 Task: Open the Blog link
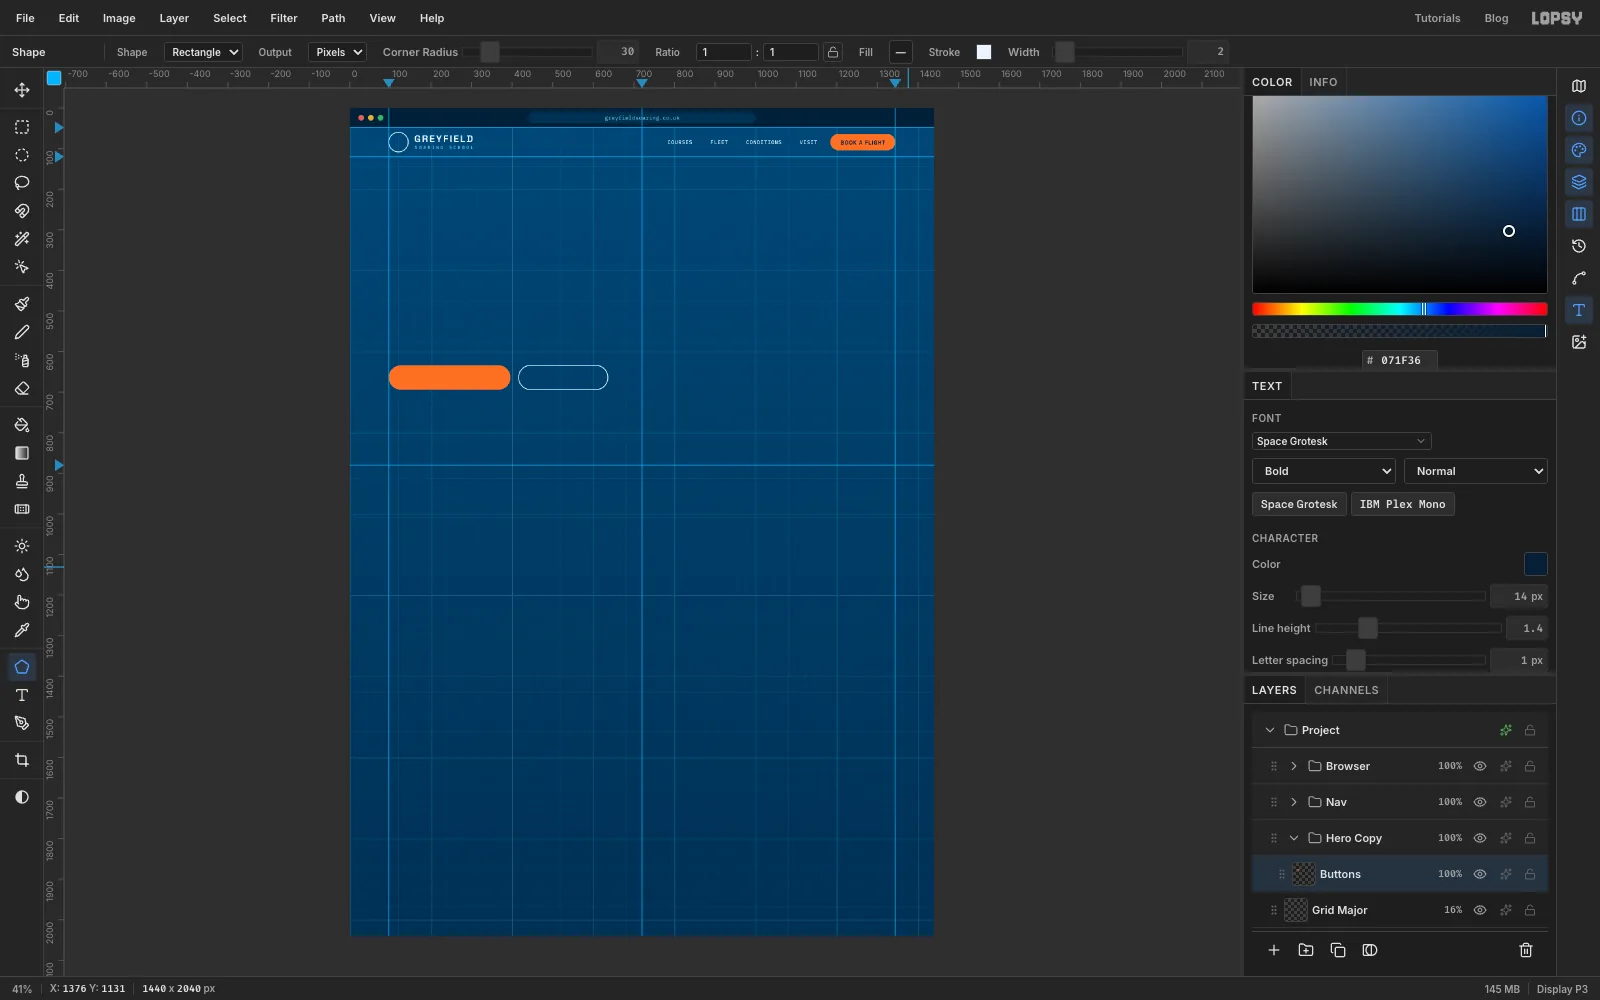point(1496,18)
